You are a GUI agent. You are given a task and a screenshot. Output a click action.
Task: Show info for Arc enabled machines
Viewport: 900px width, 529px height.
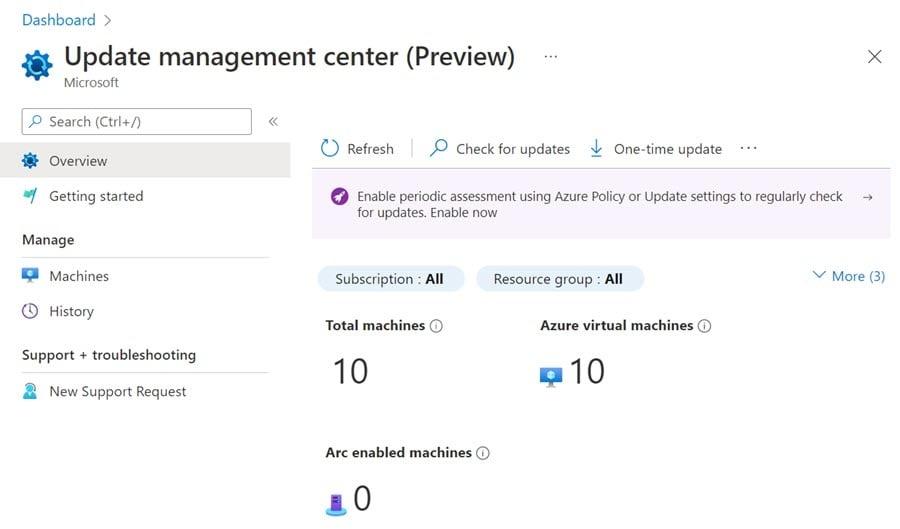(x=483, y=453)
